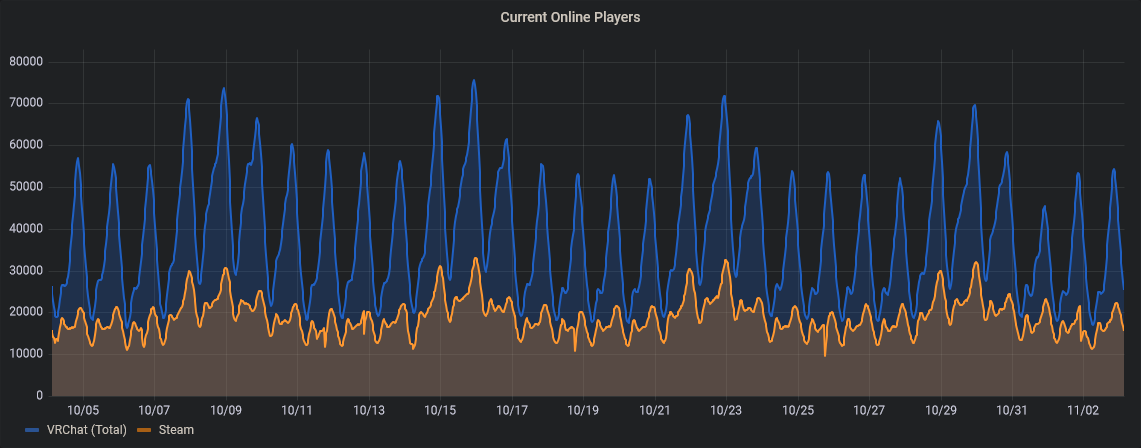
Task: Click the 60000 y-axis value
Action: pos(26,145)
